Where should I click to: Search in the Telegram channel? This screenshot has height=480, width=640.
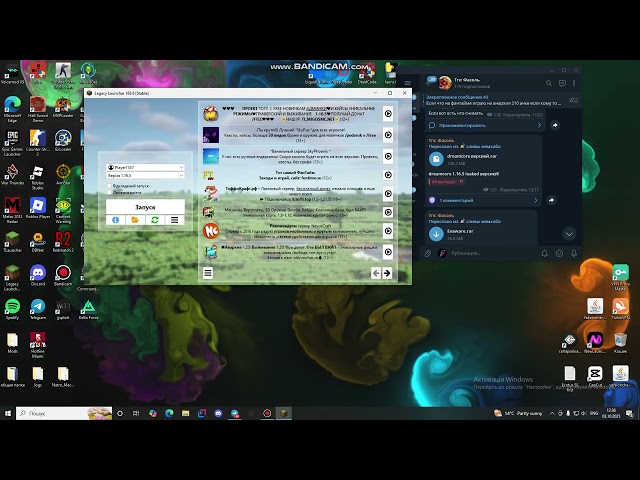(x=549, y=83)
